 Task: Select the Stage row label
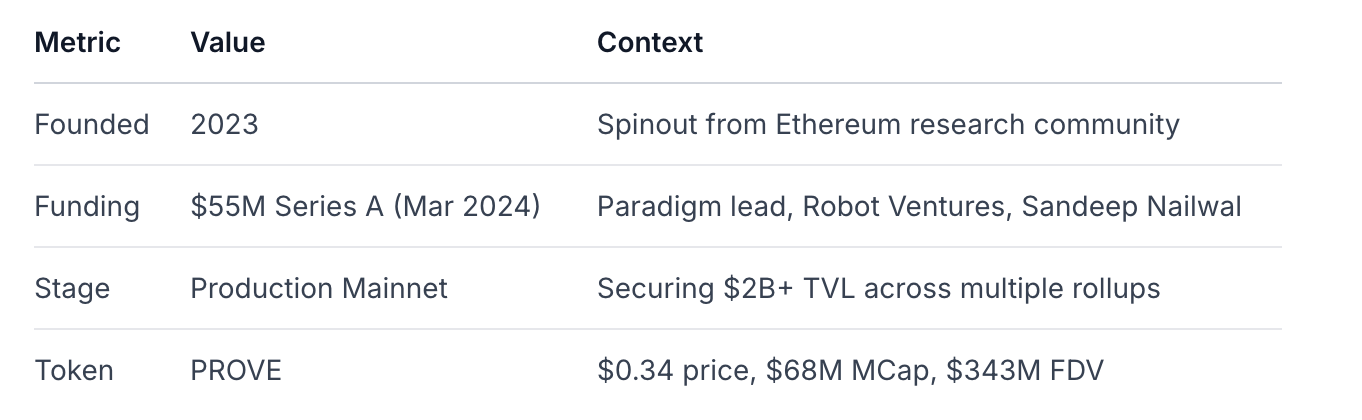(72, 289)
